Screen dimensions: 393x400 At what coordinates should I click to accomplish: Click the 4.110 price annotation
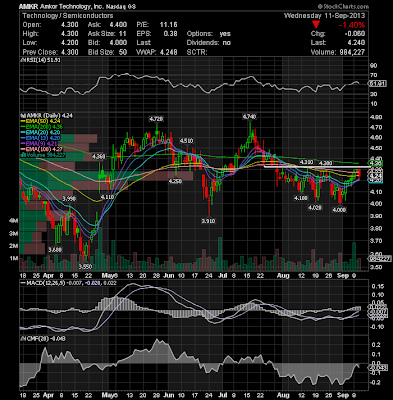pos(108,197)
